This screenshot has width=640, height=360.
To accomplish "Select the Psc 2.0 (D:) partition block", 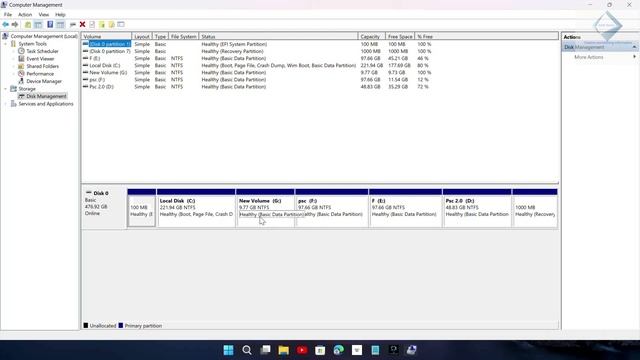I will 477,209.
